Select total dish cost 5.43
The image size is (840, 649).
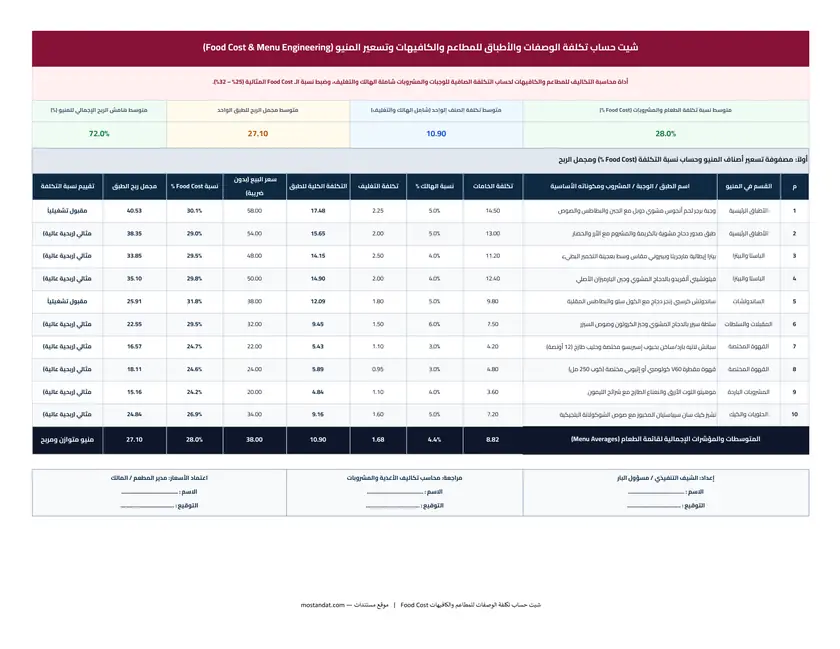pyautogui.click(x=318, y=347)
